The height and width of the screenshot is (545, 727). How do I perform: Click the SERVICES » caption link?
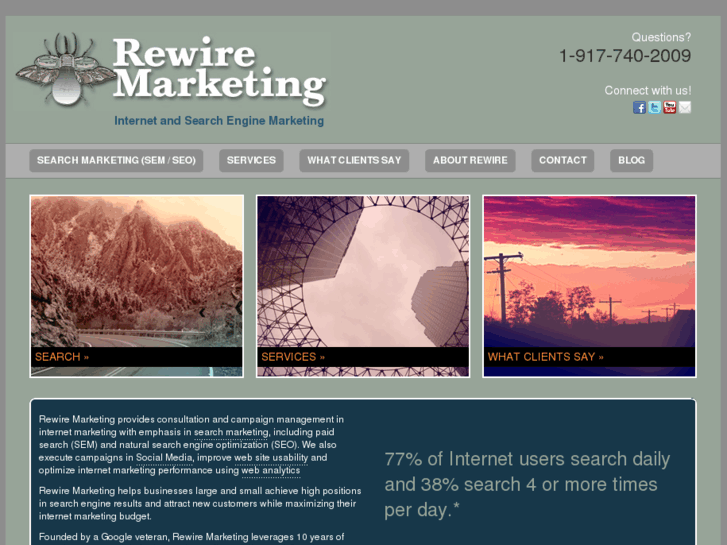click(x=293, y=357)
